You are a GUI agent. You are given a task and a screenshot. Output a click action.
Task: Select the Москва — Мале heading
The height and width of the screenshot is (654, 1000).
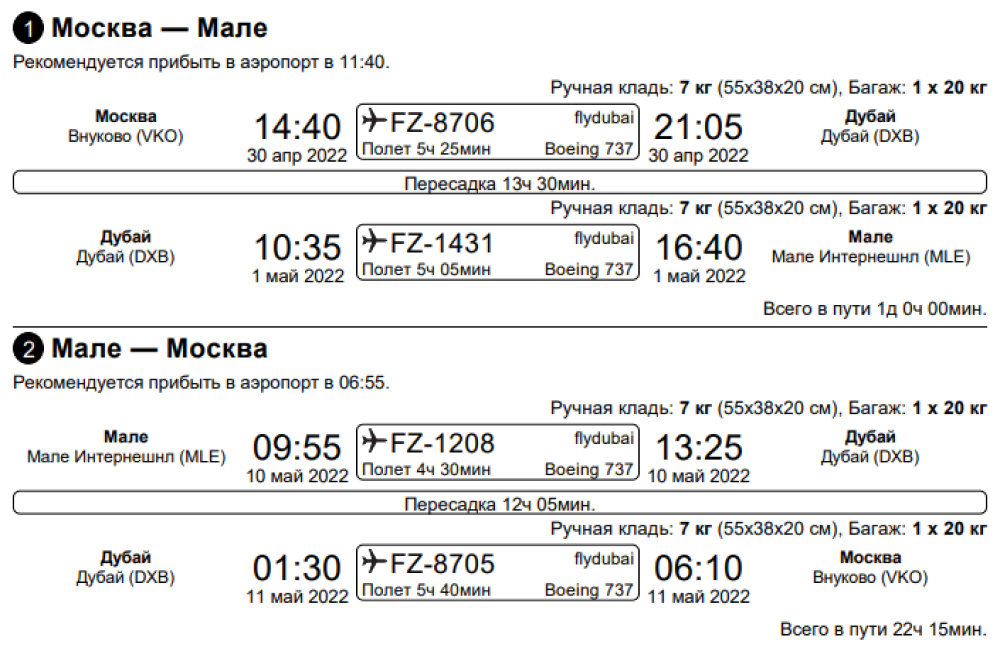[x=159, y=28]
